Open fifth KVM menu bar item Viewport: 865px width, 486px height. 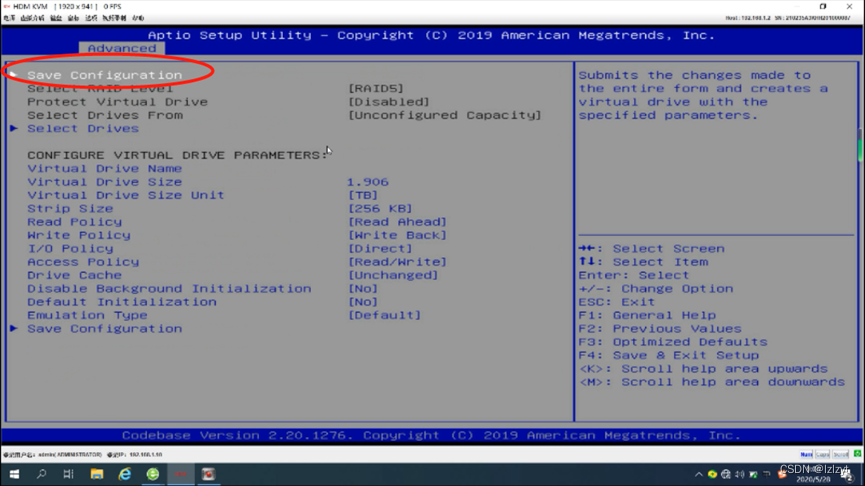click(91, 18)
